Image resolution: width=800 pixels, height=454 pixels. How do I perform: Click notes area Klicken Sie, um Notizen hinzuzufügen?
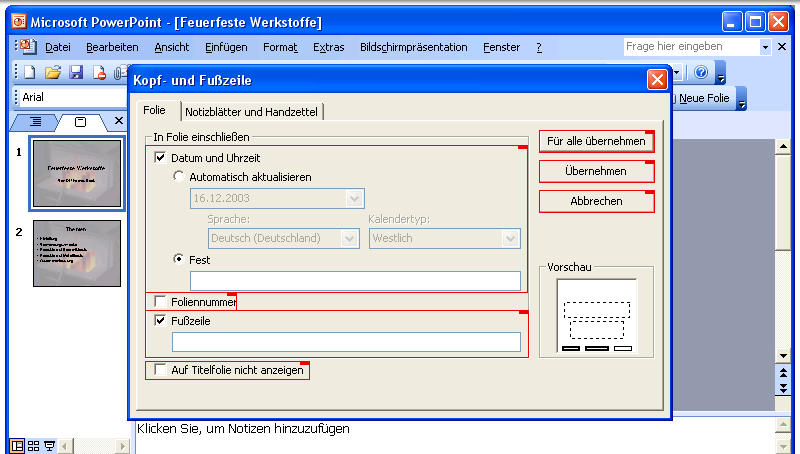[243, 428]
